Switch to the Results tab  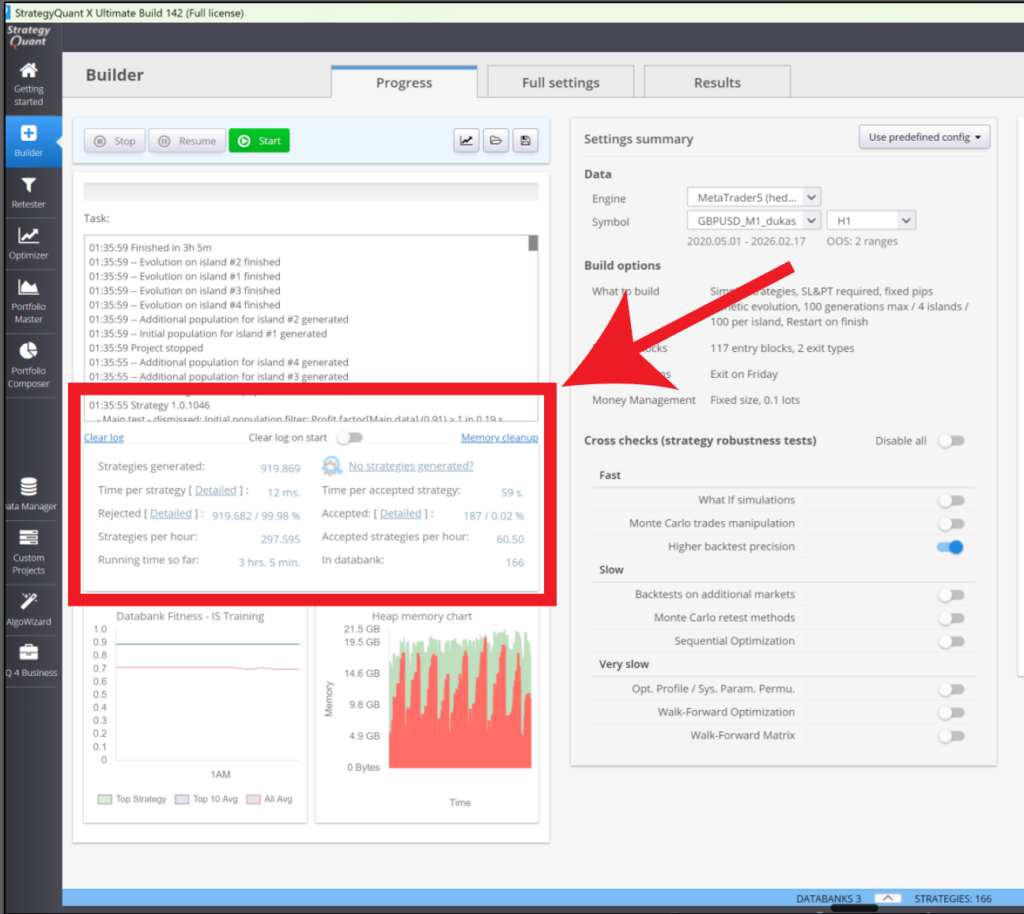click(x=717, y=83)
